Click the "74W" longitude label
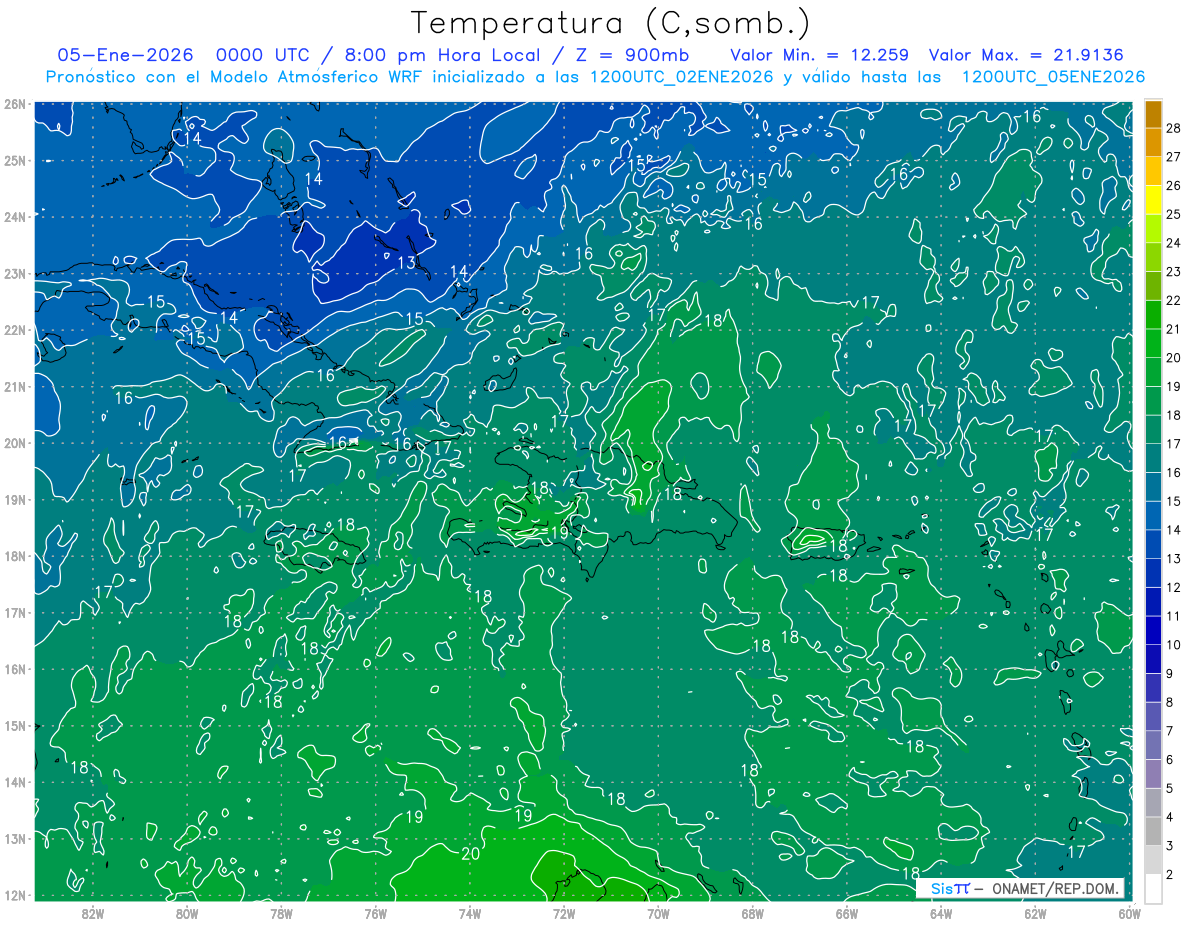Image resolution: width=1200 pixels, height=927 pixels. (x=469, y=912)
